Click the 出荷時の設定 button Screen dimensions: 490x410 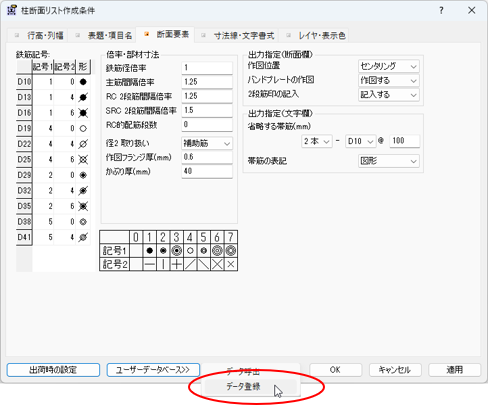[53, 370]
